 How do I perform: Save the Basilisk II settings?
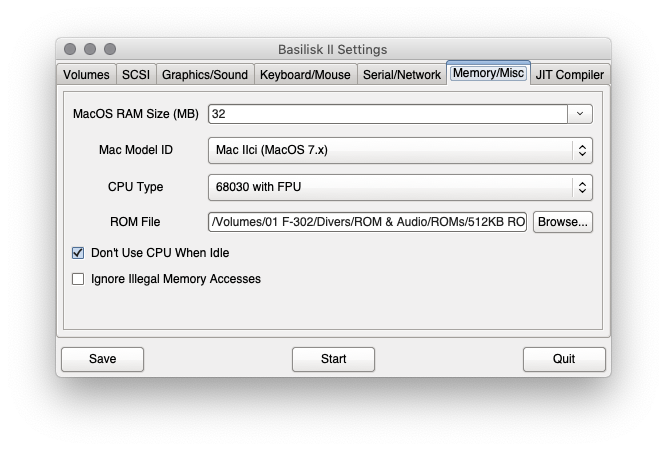(x=103, y=359)
